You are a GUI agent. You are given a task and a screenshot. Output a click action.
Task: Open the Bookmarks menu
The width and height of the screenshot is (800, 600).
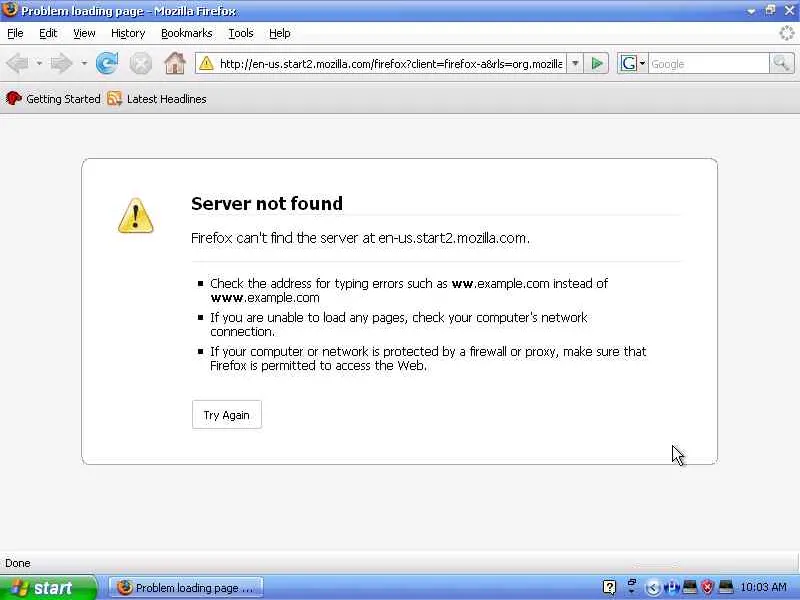click(x=187, y=33)
